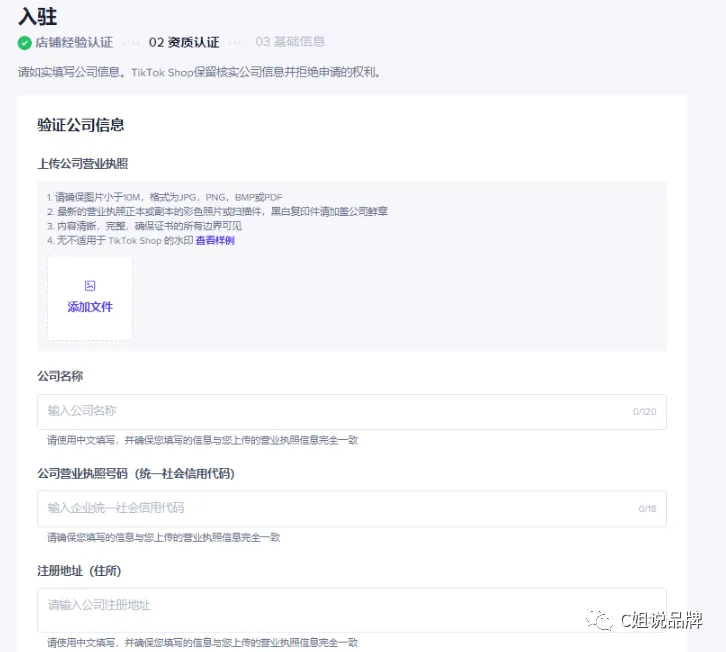726x652 pixels.
Task: Click the hint text below the credit code field
Action: click(163, 537)
